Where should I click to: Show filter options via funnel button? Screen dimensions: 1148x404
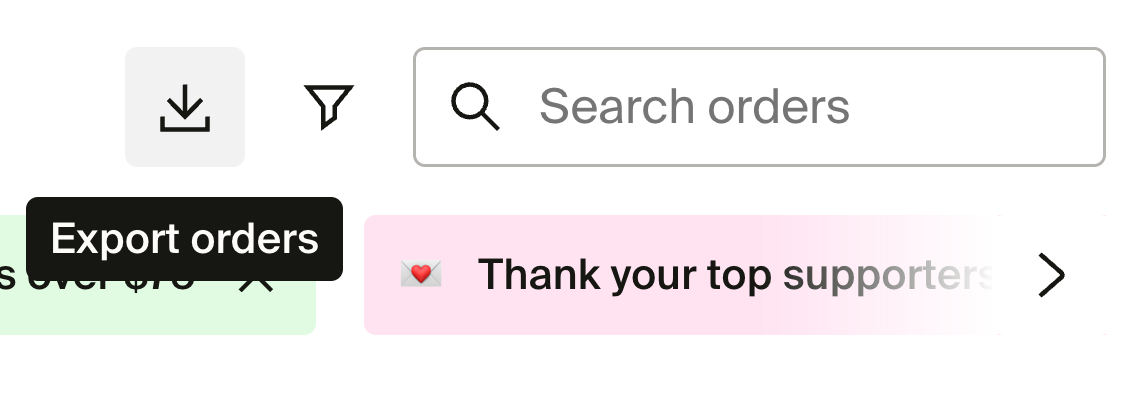[328, 107]
